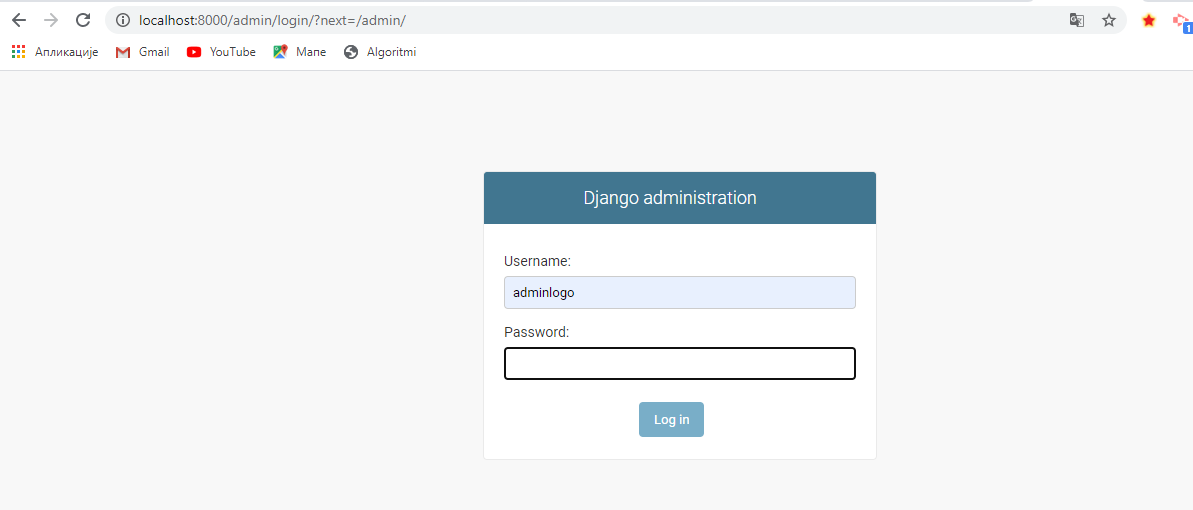Go back to the previous page
Screen dimensions: 1193x510
tap(19, 21)
